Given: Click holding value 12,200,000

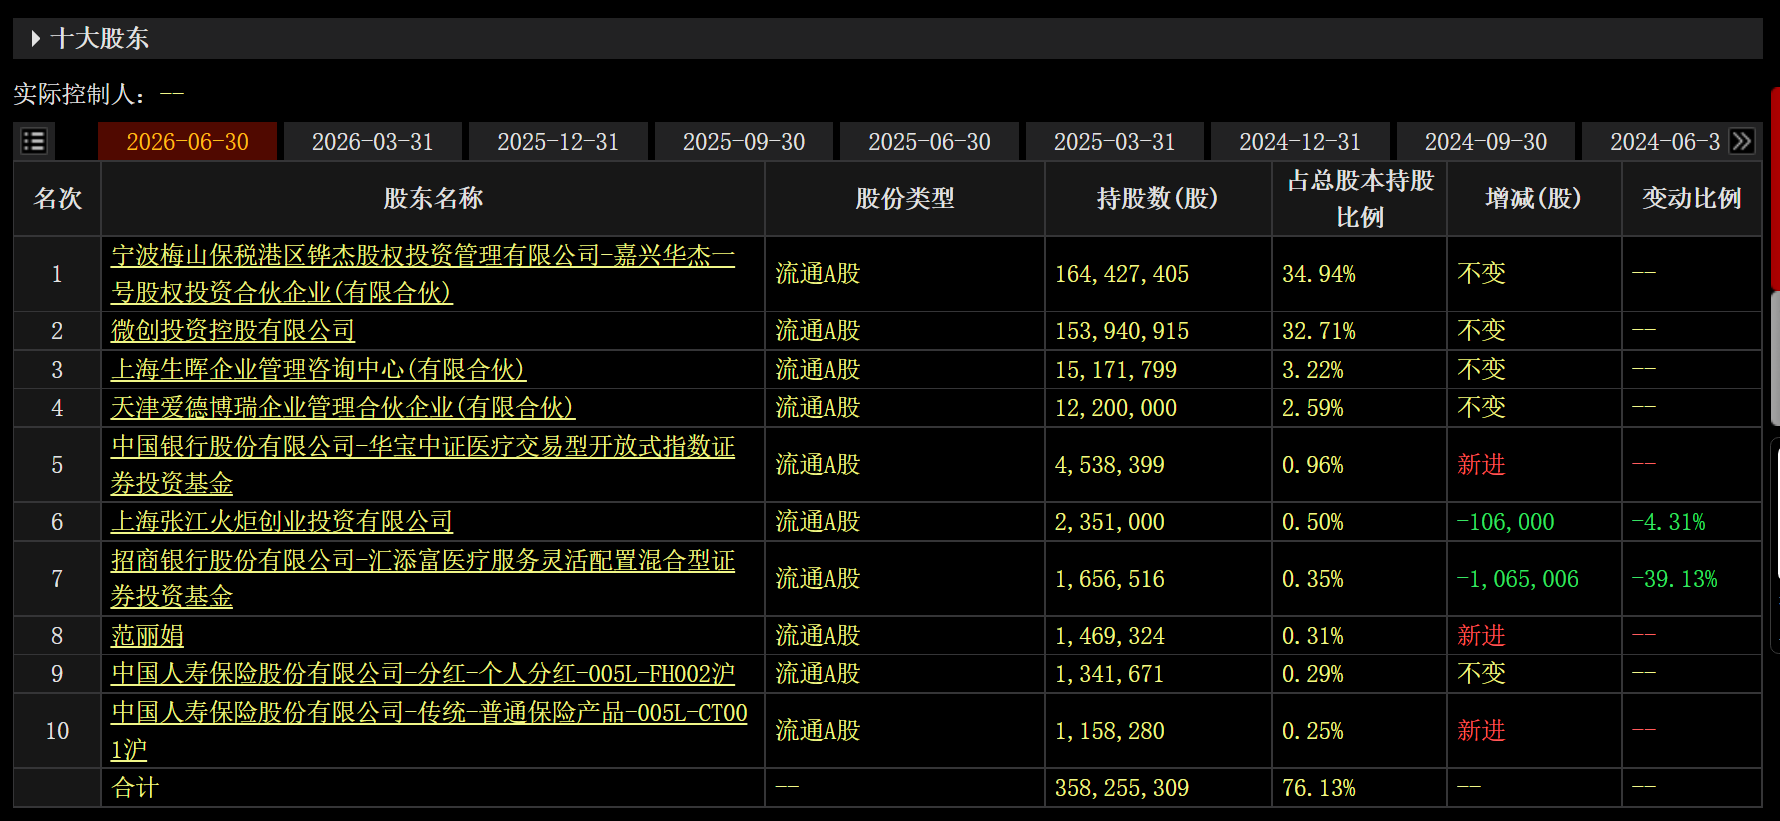Looking at the screenshot, I should 1116,408.
